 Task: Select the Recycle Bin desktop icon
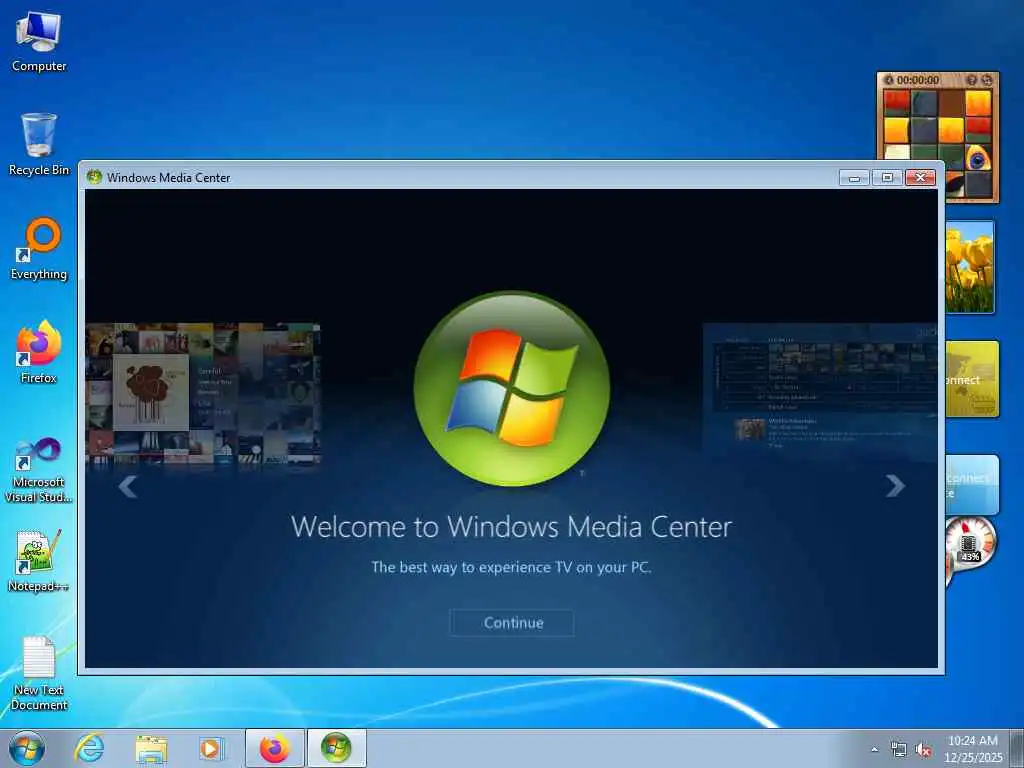click(x=39, y=144)
